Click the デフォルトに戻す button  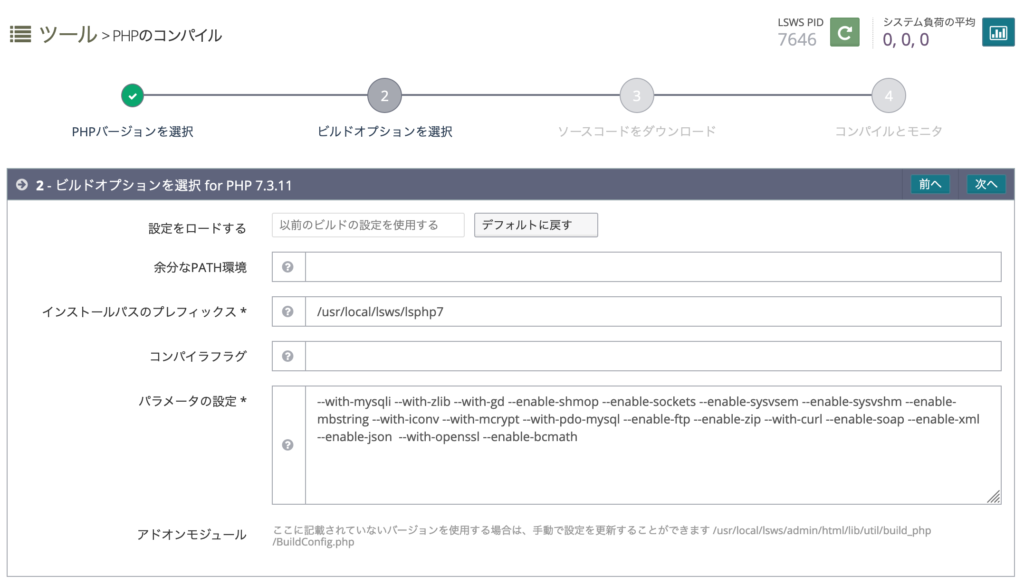(x=535, y=225)
